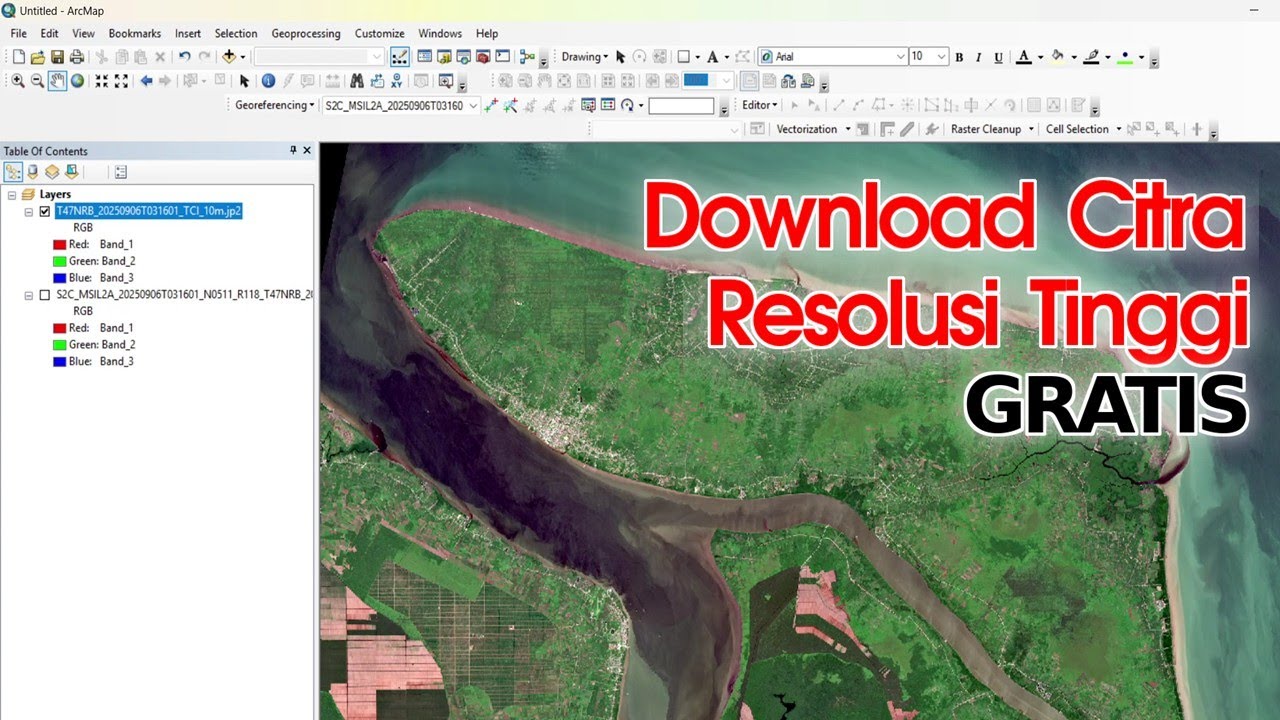This screenshot has height=720, width=1280.
Task: Undo the last action
Action: point(184,57)
